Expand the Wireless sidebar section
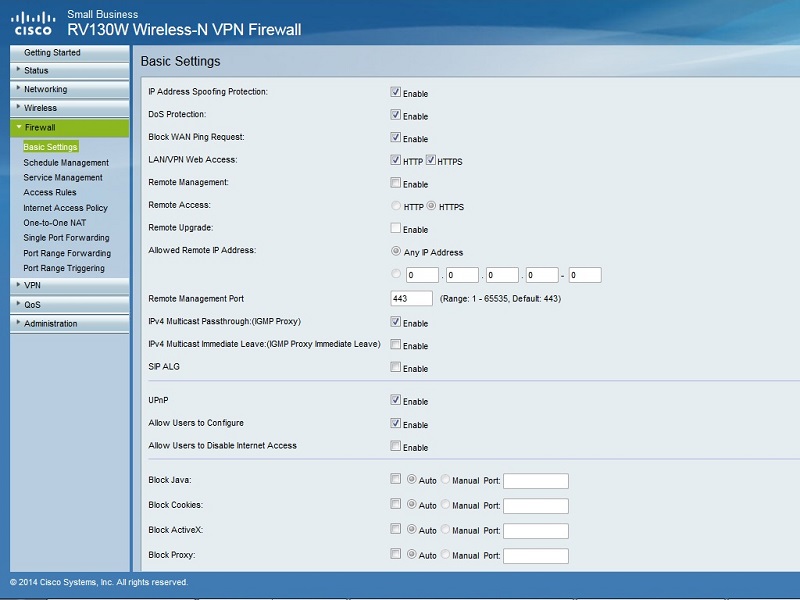 40,108
